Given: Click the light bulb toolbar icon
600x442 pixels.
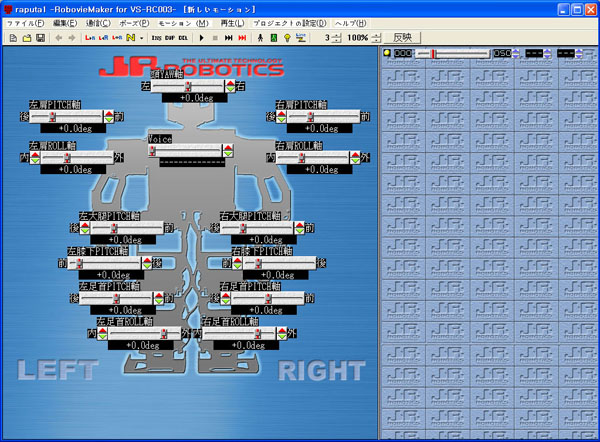Looking at the screenshot, I should point(286,37).
